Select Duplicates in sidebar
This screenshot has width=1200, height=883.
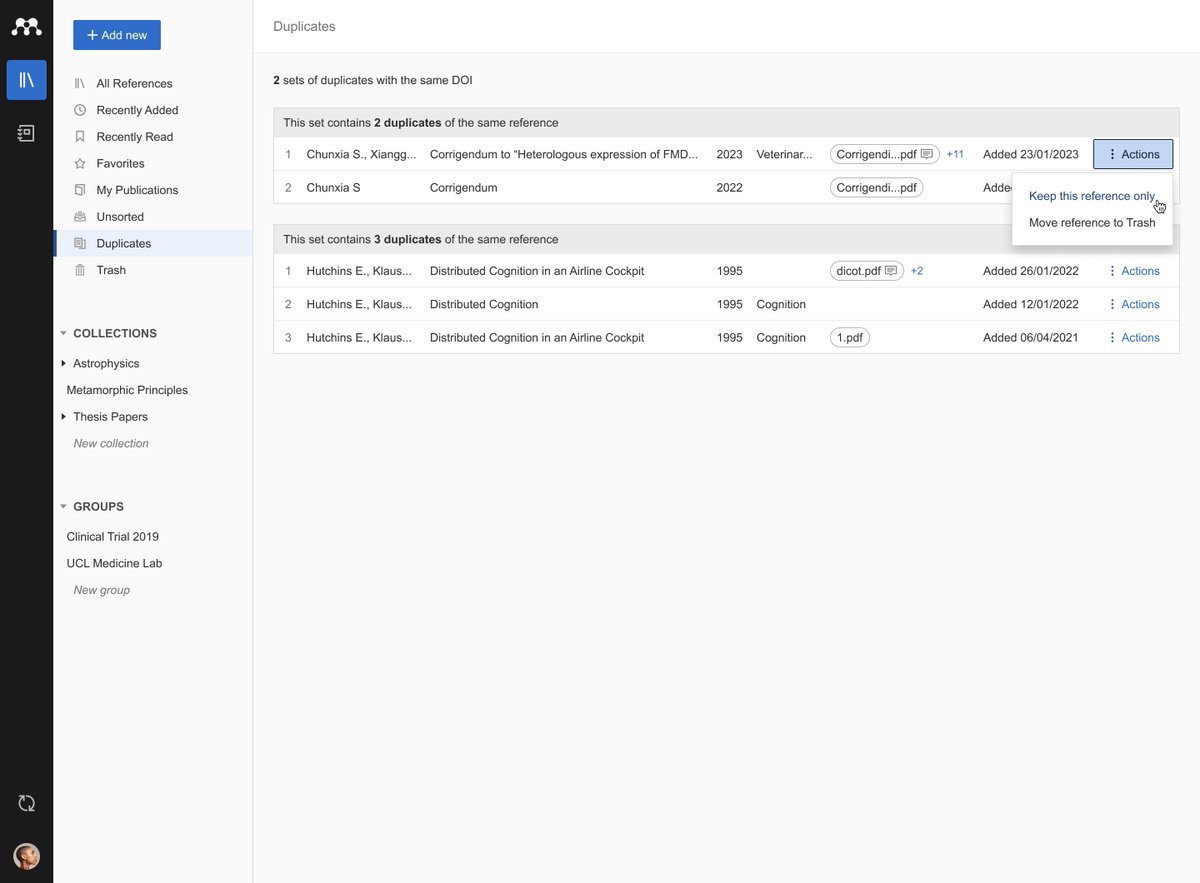tap(153, 243)
